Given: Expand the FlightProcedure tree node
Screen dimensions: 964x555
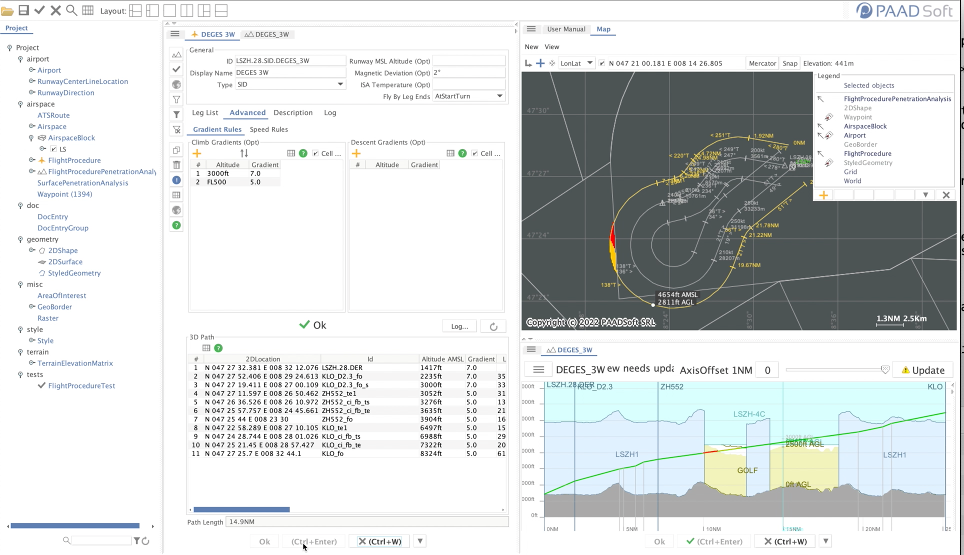Looking at the screenshot, I should pos(32,160).
